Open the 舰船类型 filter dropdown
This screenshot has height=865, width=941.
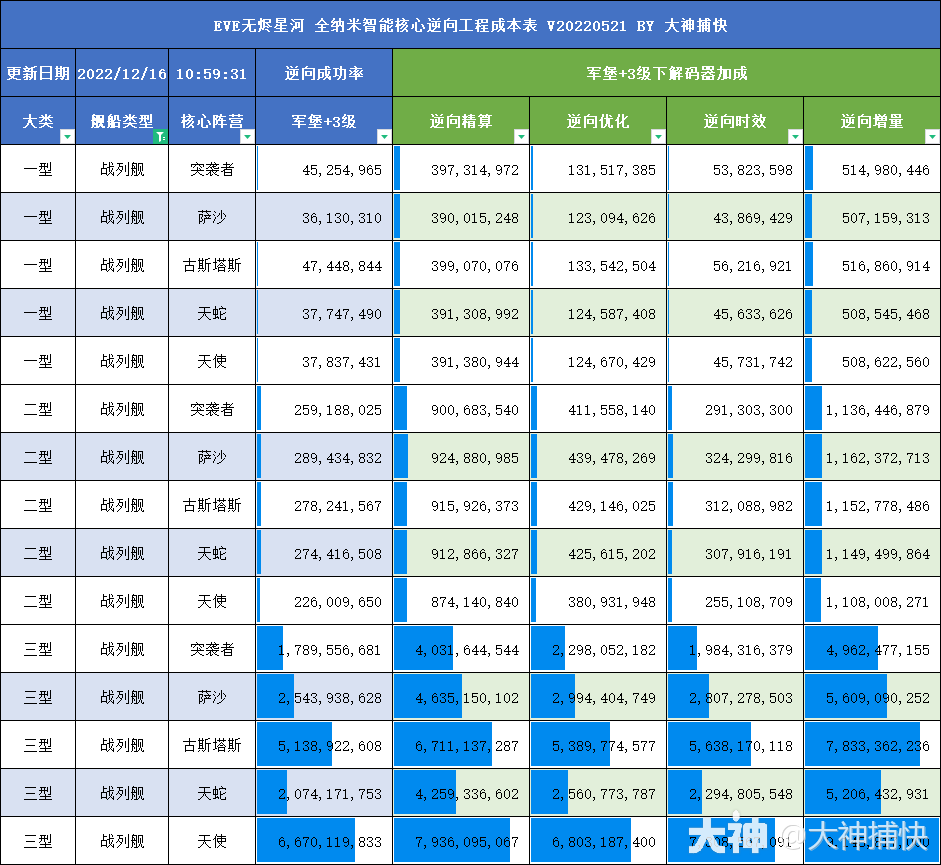point(160,137)
